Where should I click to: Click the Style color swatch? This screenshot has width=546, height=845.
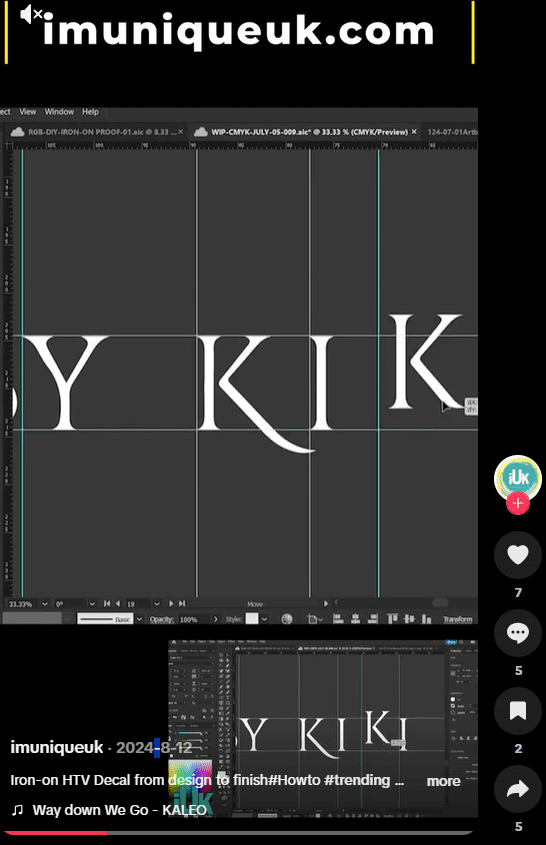point(252,619)
